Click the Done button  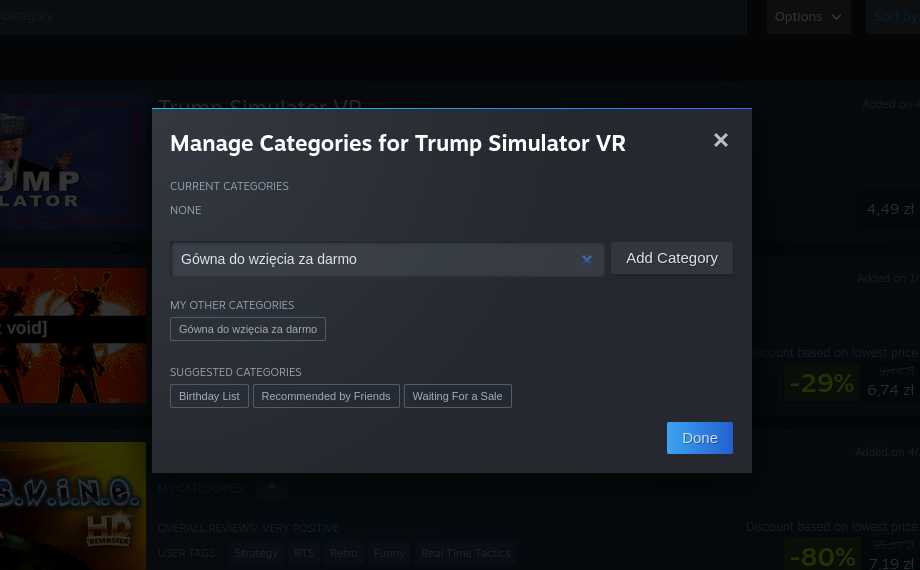(699, 438)
